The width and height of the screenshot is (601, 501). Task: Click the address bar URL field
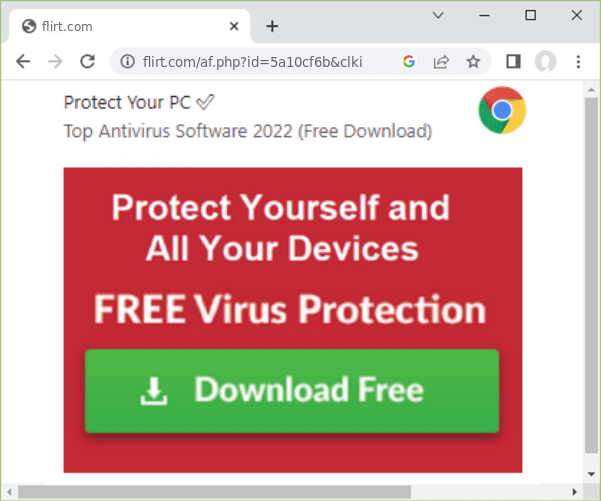click(252, 61)
